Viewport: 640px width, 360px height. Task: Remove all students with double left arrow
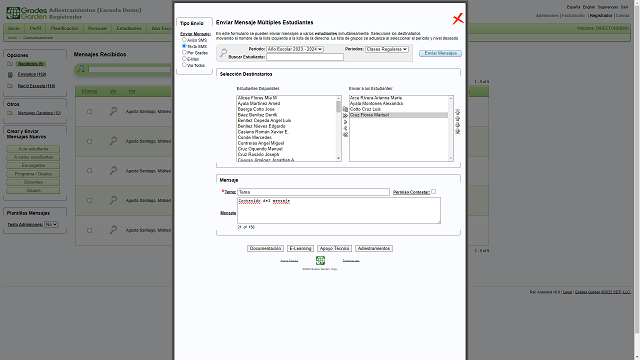tap(345, 135)
